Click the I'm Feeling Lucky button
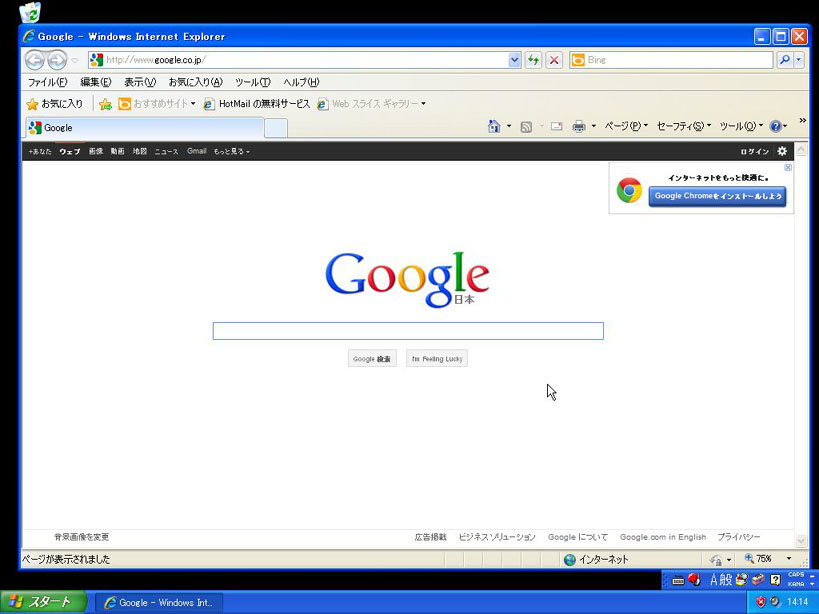The height and width of the screenshot is (614, 819). click(x=437, y=359)
